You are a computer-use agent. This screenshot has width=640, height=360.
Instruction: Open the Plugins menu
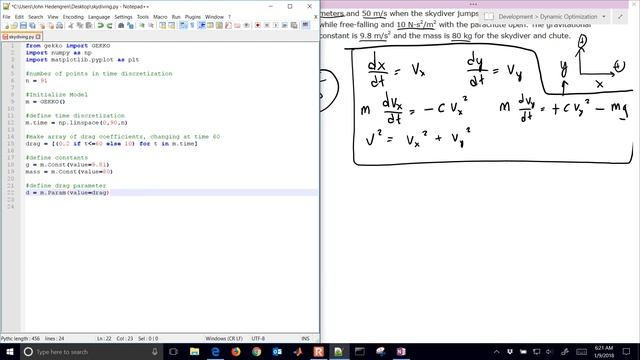(193, 17)
